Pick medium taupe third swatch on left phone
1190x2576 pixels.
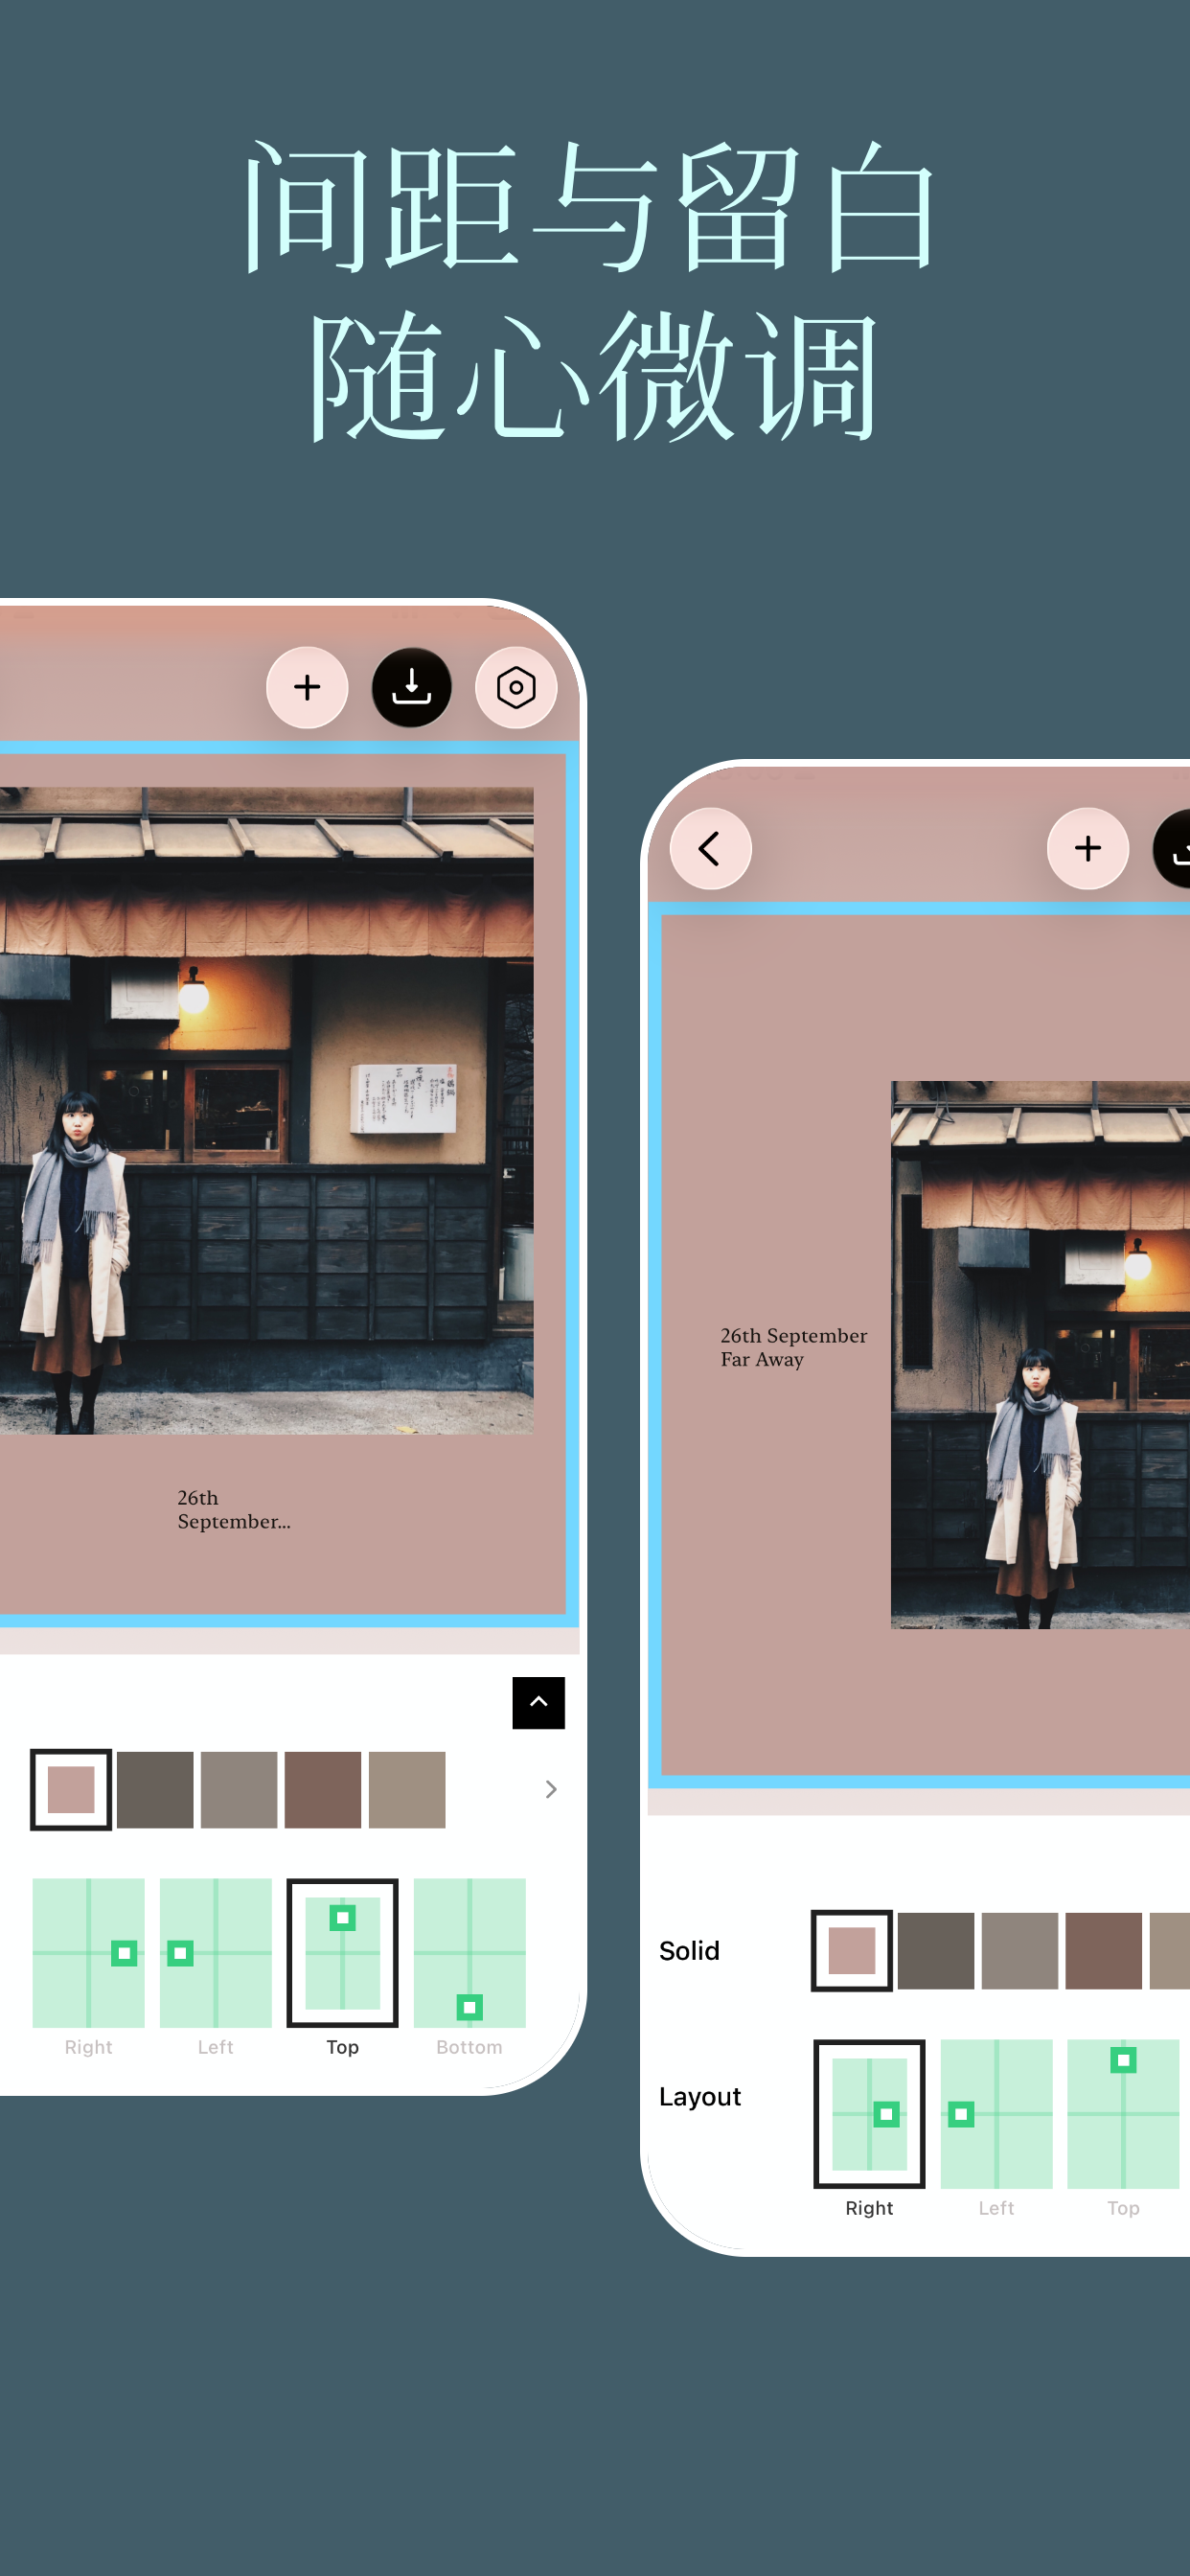click(239, 1789)
